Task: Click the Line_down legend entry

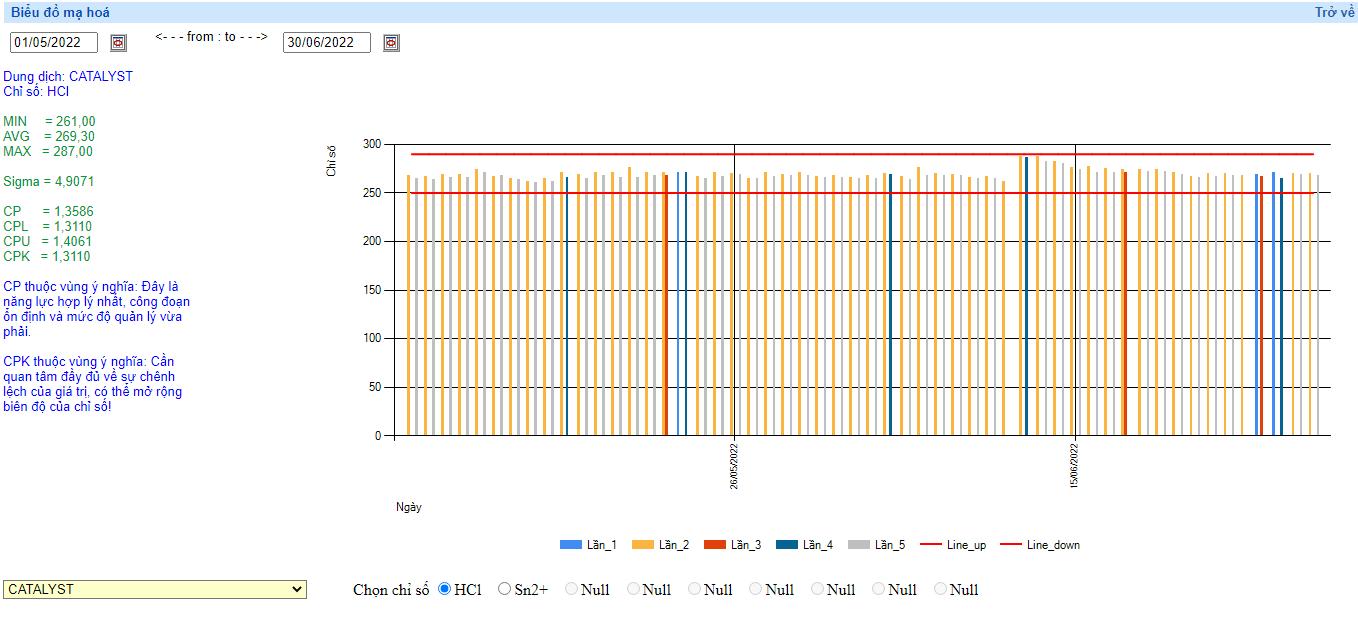Action: coord(1040,545)
